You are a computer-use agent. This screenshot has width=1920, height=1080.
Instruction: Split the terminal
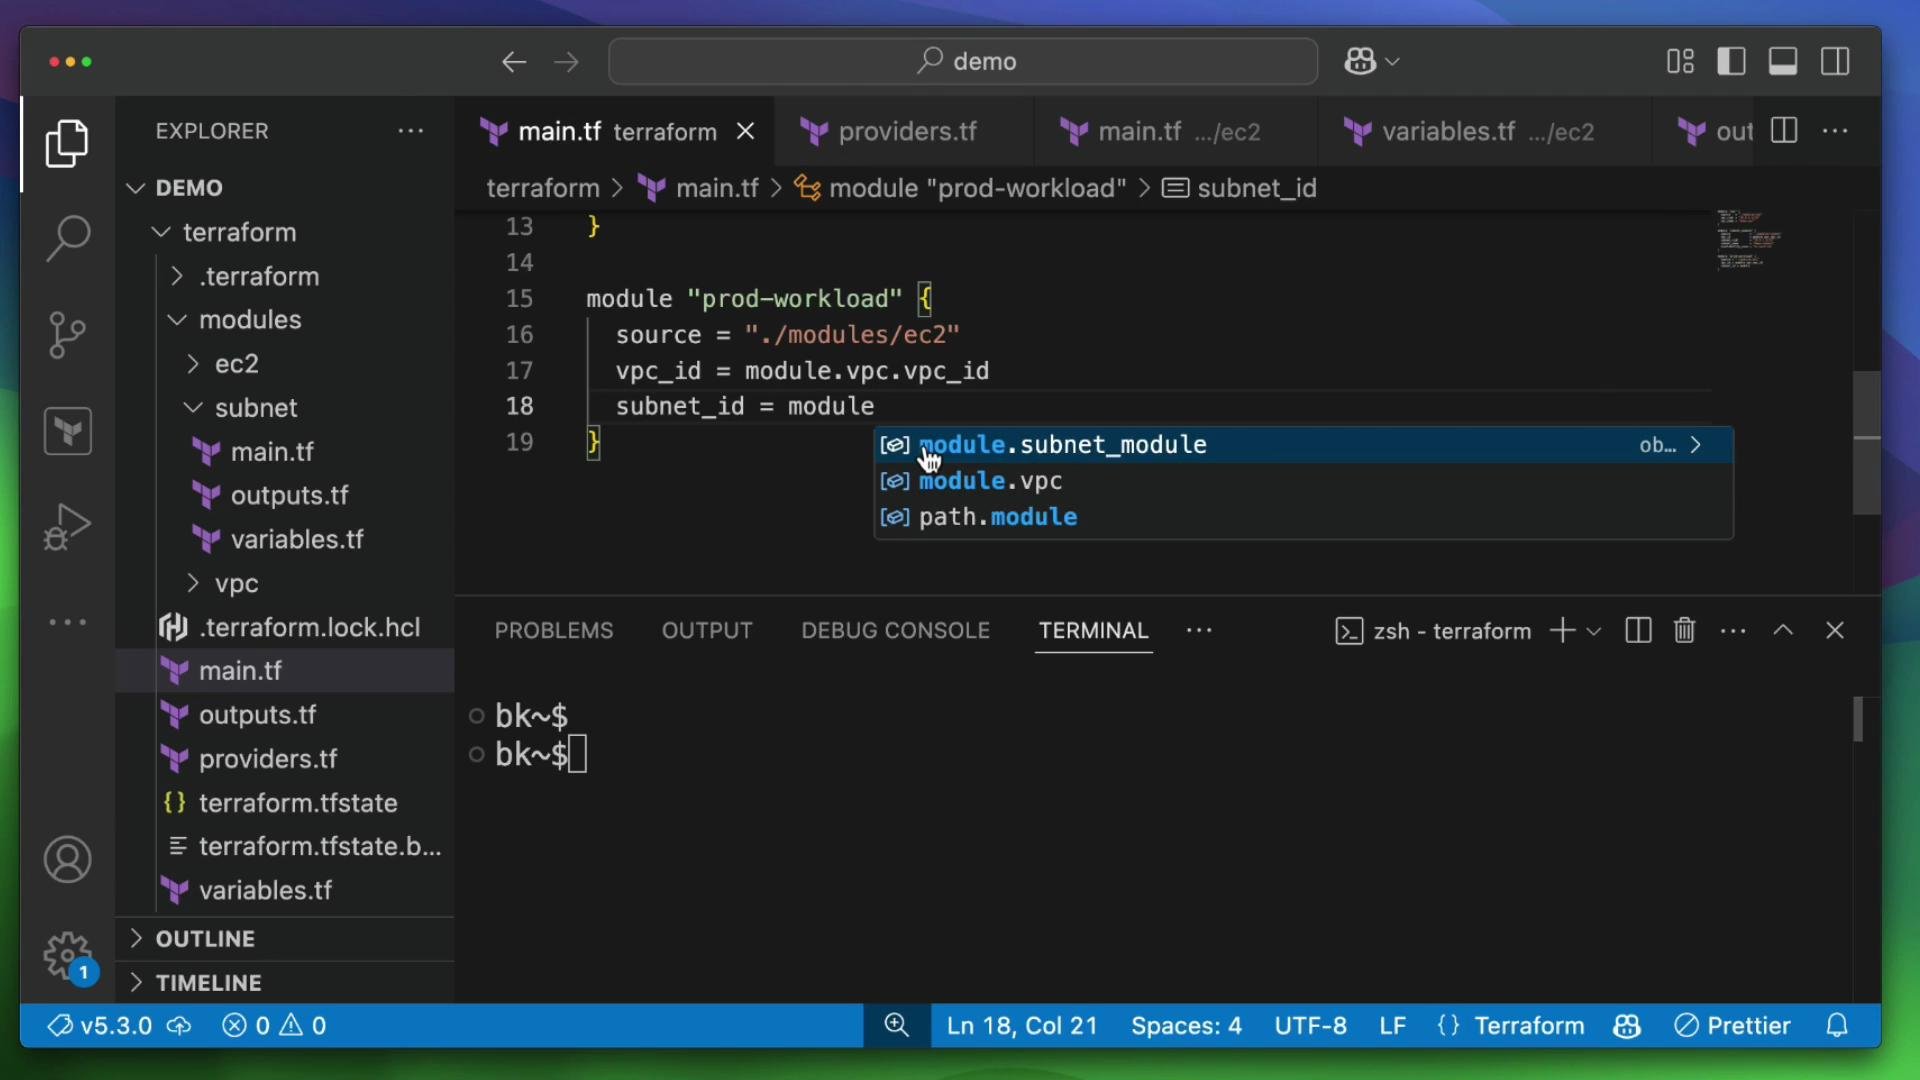(x=1638, y=631)
